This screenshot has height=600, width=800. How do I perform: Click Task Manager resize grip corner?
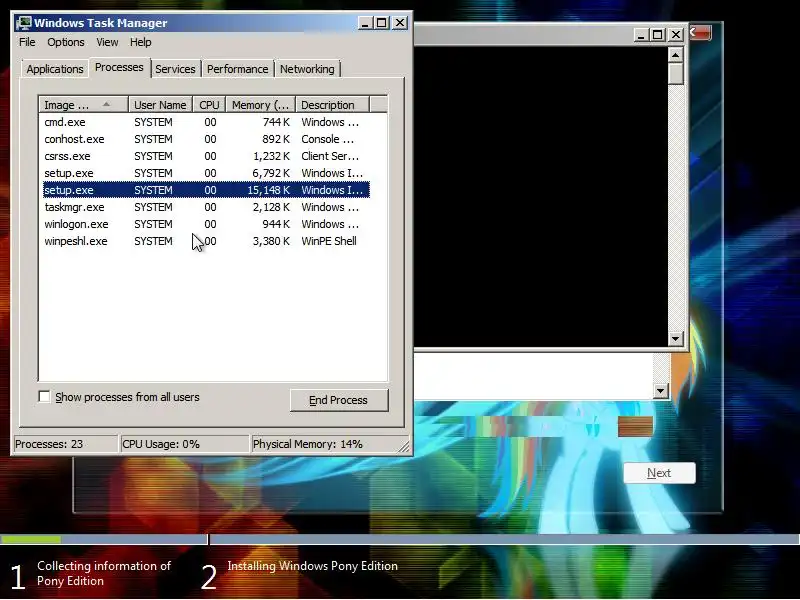404,447
